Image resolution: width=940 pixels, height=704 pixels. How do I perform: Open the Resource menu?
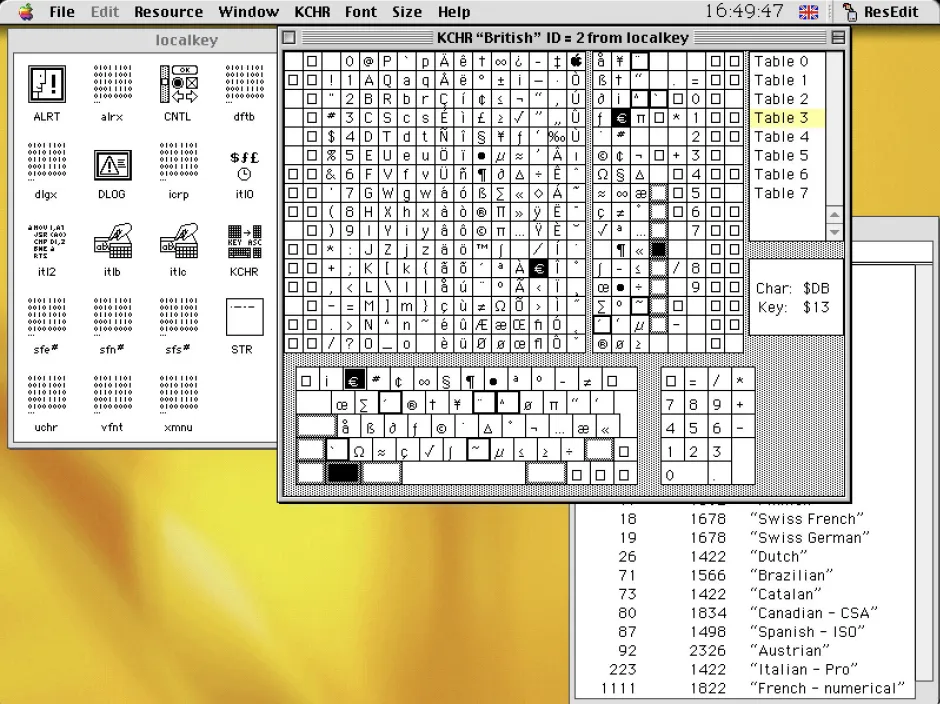tap(168, 12)
